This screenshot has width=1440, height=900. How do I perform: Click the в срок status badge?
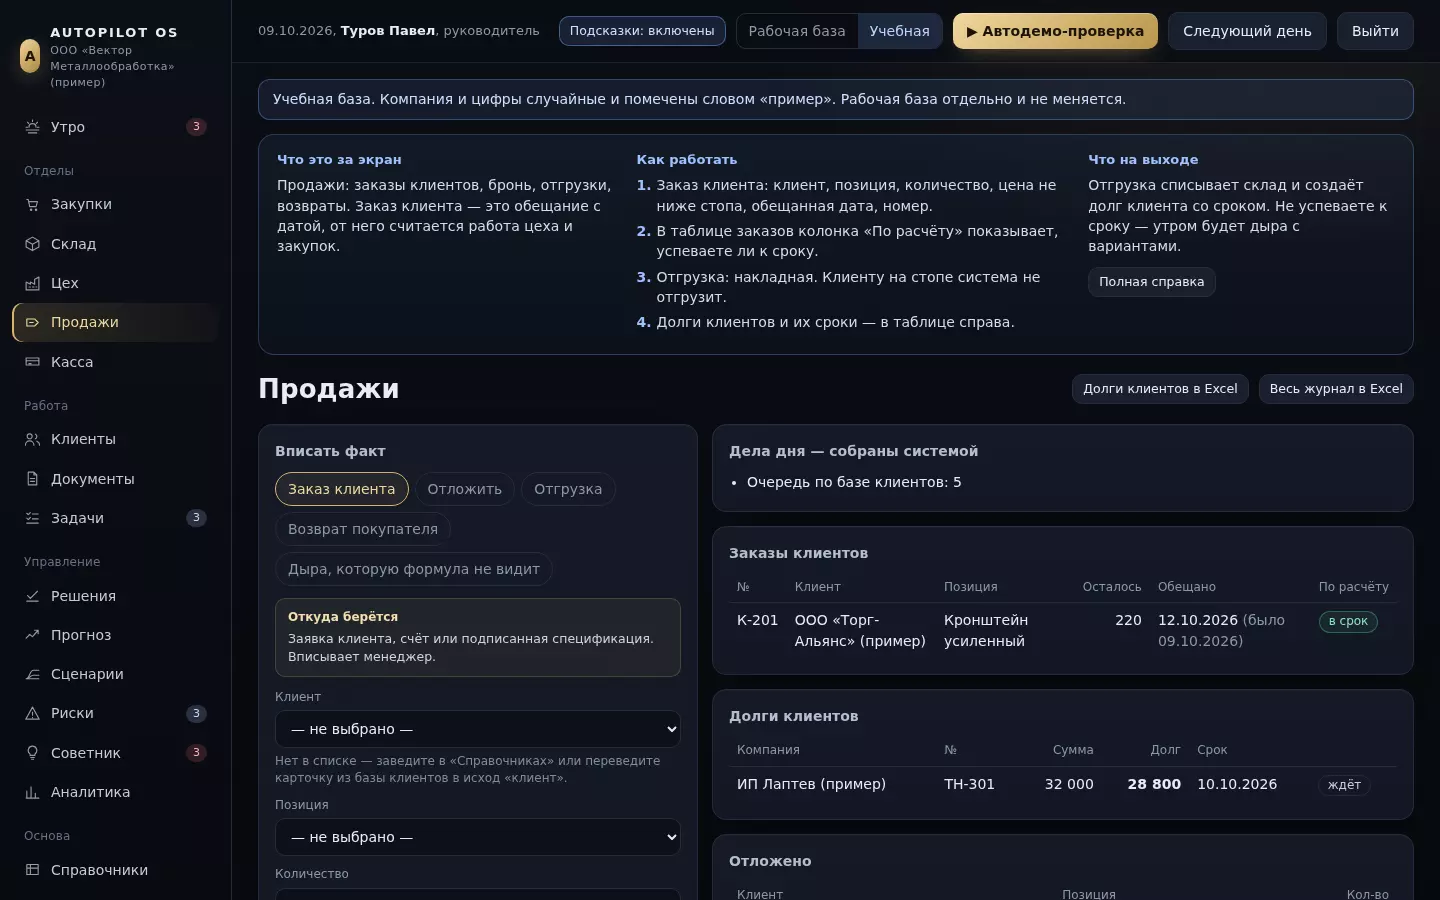1348,621
